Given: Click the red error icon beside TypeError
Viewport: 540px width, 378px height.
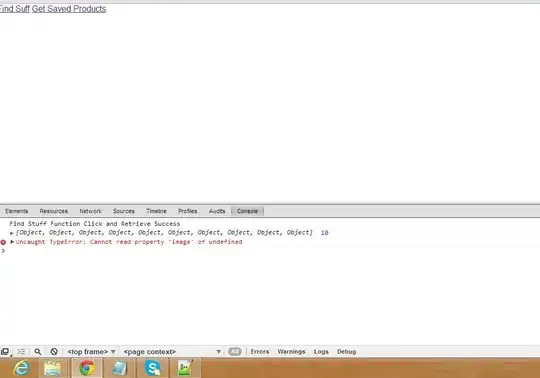Looking at the screenshot, I should 3,242.
